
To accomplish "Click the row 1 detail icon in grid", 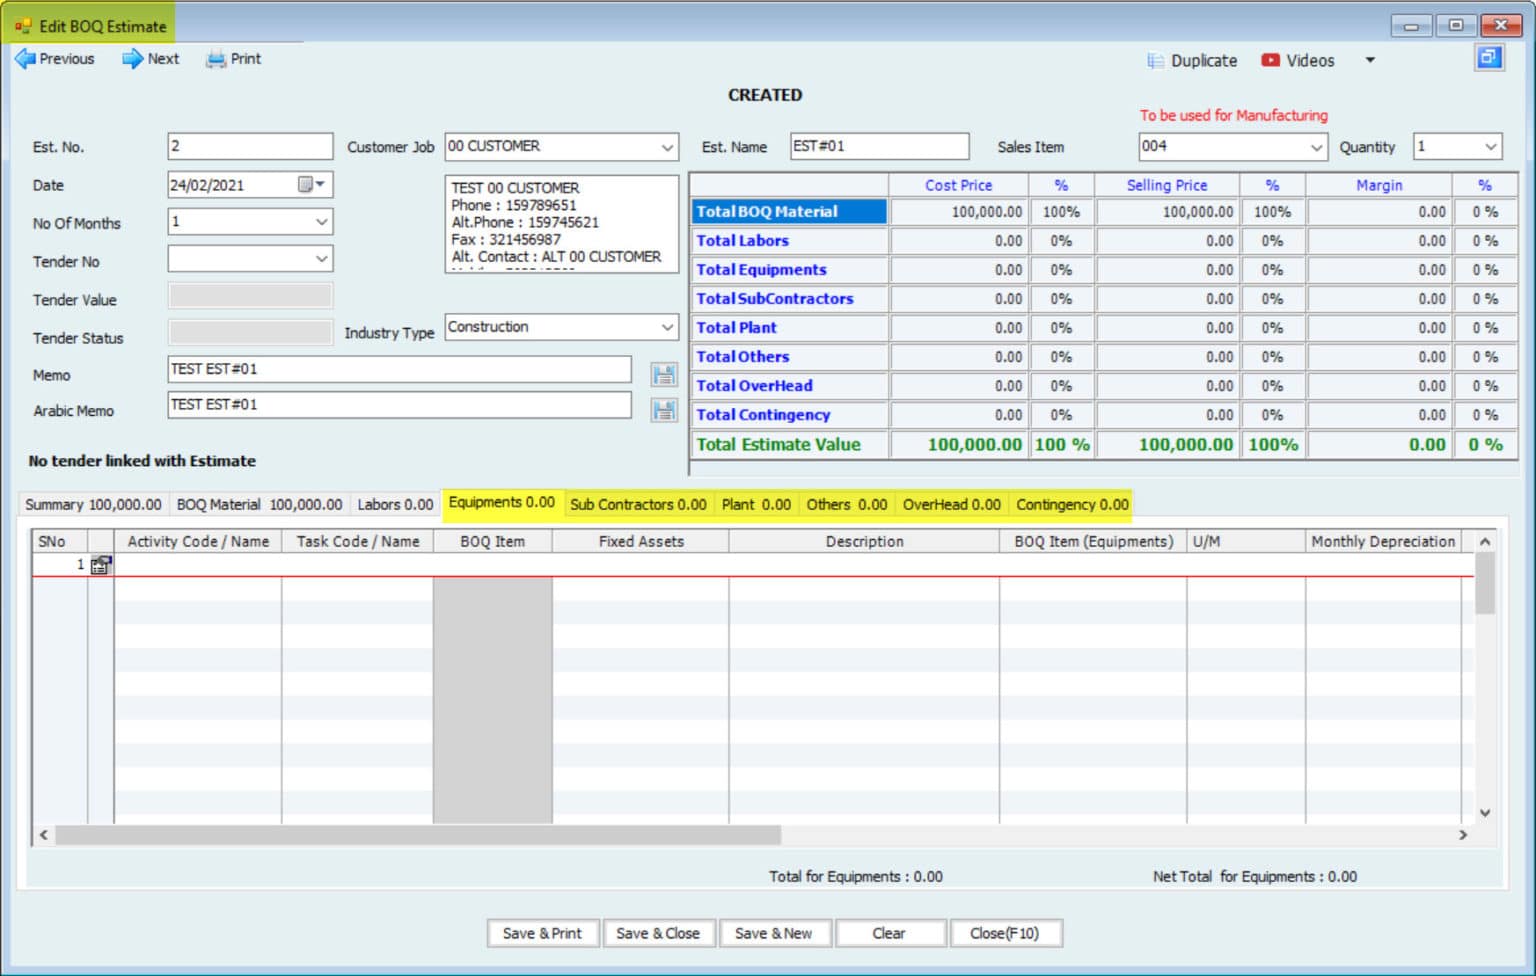I will (x=101, y=565).
